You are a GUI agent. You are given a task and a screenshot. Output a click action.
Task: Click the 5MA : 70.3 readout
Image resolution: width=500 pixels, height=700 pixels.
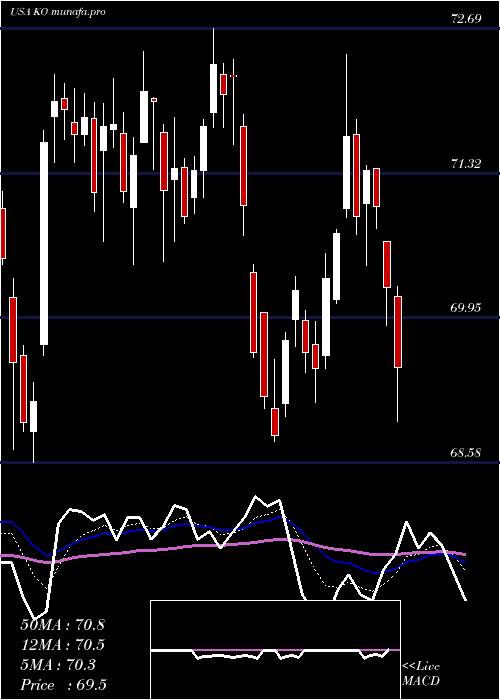58,665
